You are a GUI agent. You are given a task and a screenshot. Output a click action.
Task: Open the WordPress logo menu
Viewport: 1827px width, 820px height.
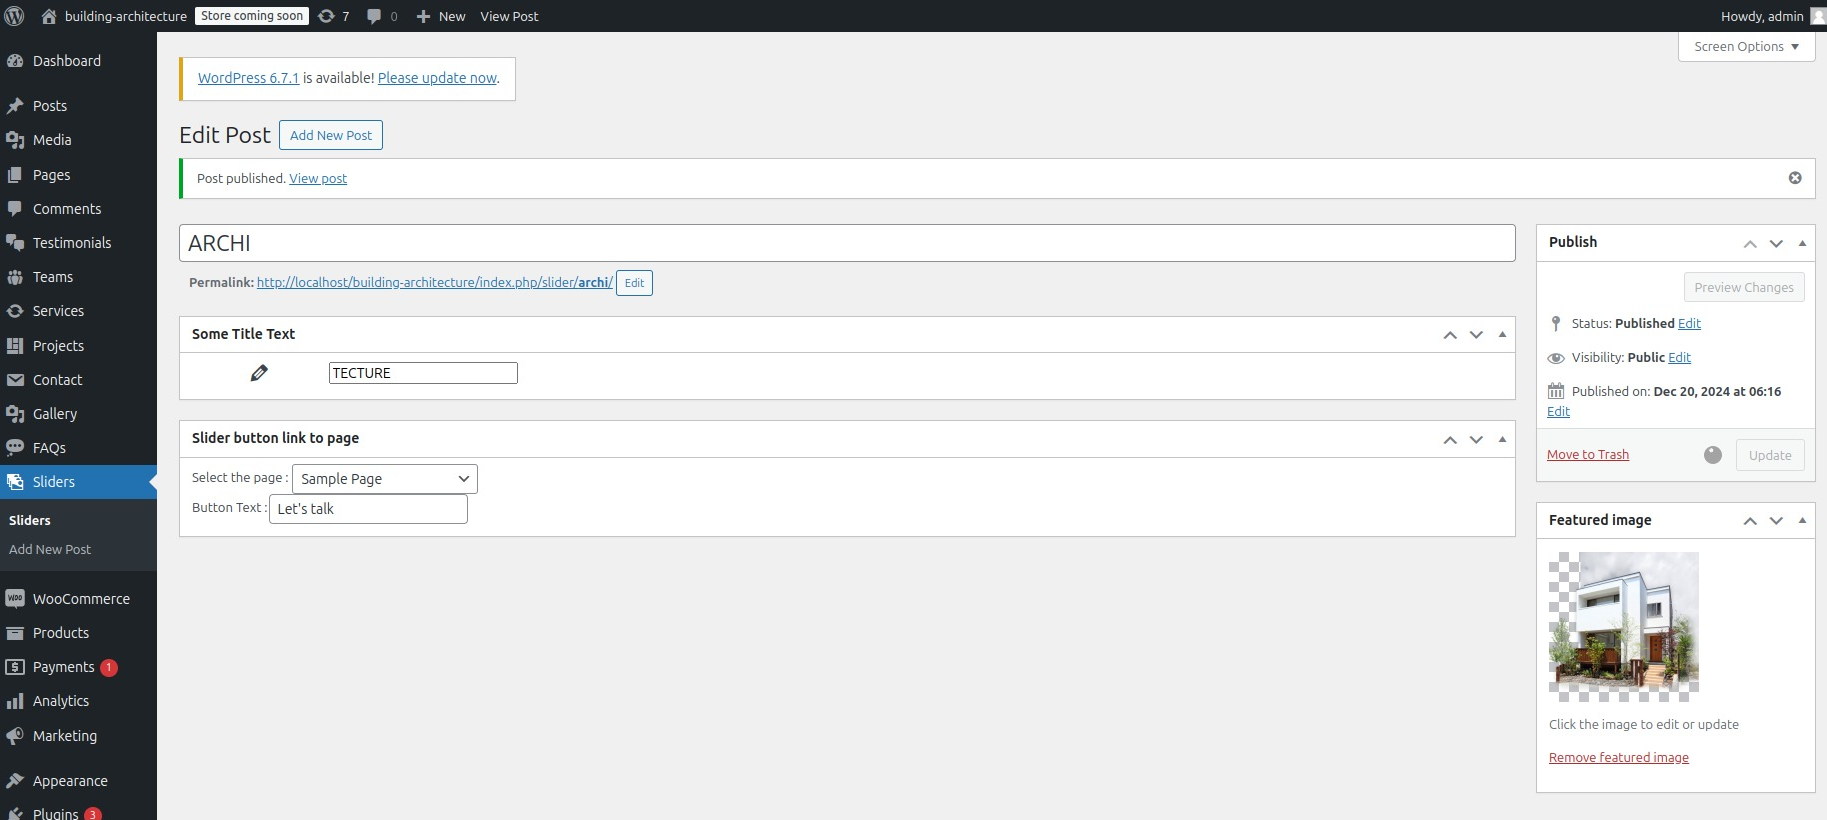coord(14,16)
